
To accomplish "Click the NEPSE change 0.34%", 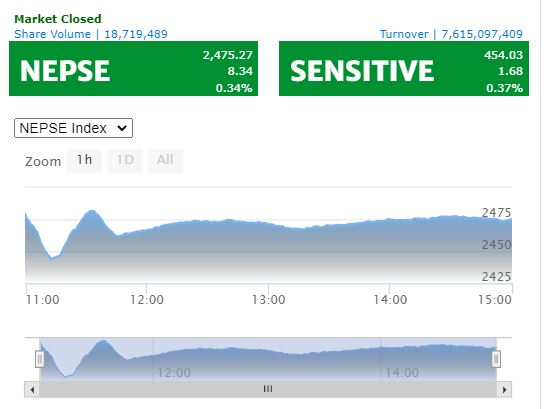I will tap(234, 88).
